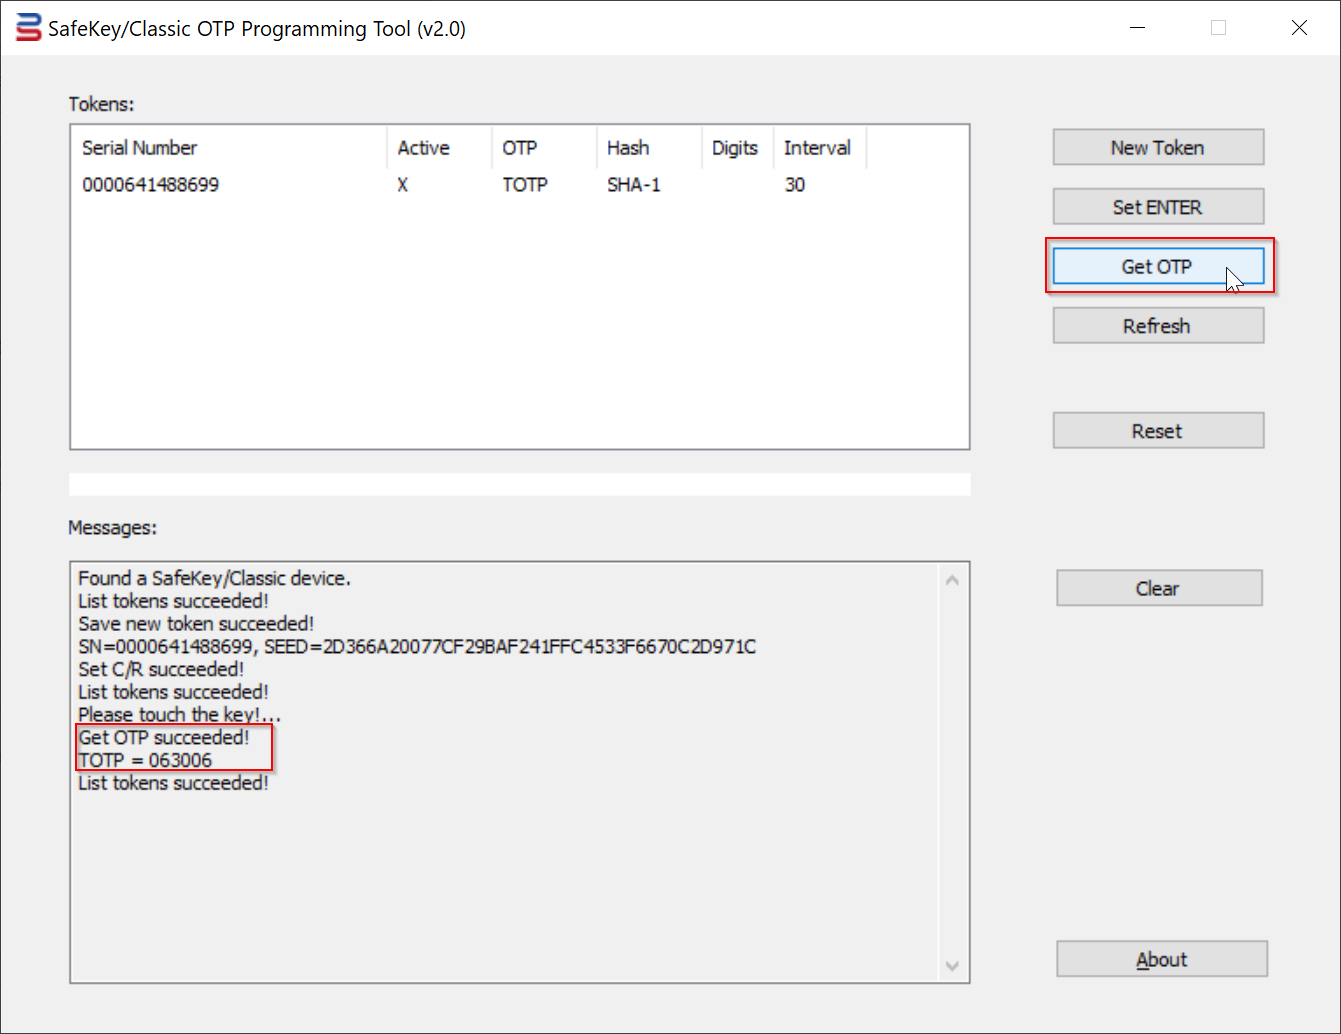
Task: Click the Interval column header
Action: [817, 148]
